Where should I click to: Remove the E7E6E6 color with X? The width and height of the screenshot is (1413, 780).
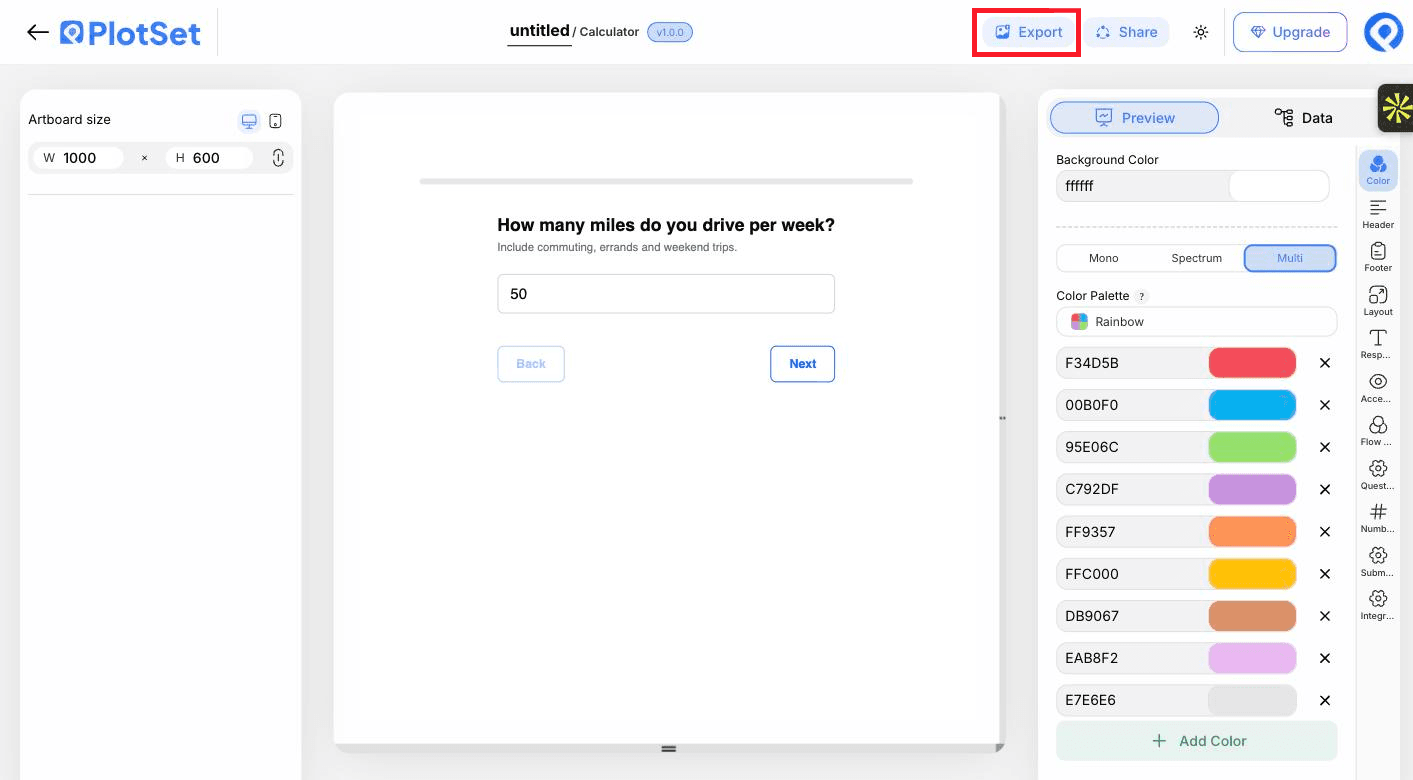[1325, 700]
